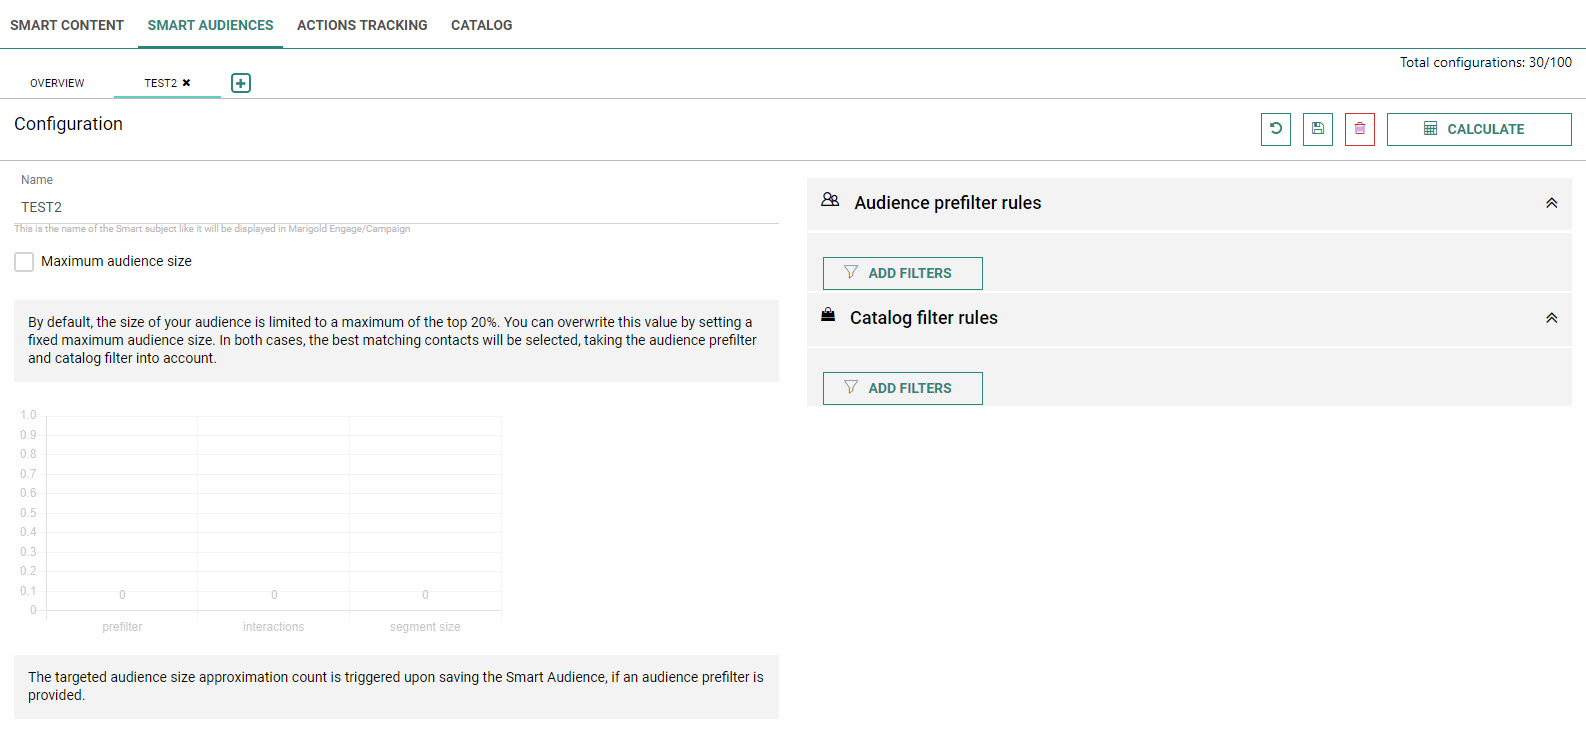Switch to the Smart Content tab

pos(67,25)
